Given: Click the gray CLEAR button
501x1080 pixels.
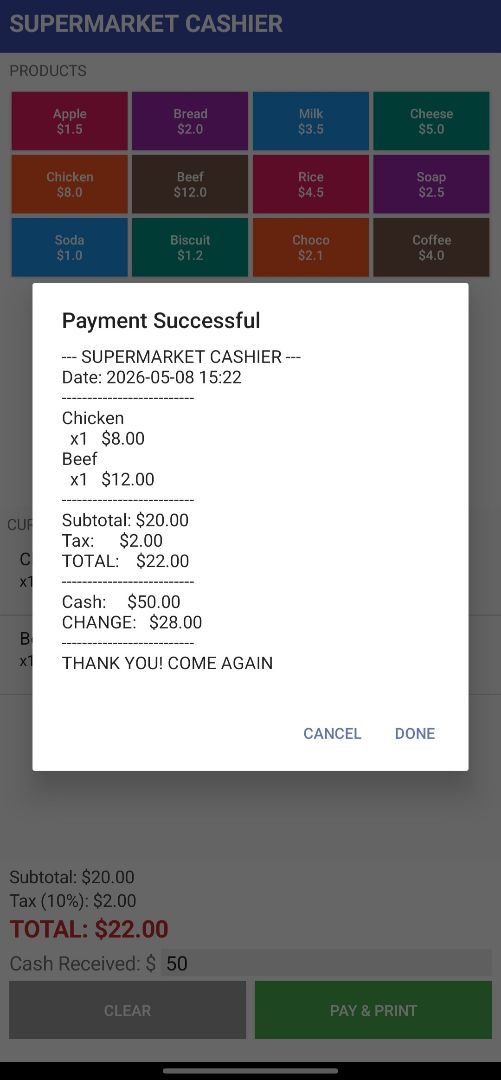Looking at the screenshot, I should tap(127, 1010).
